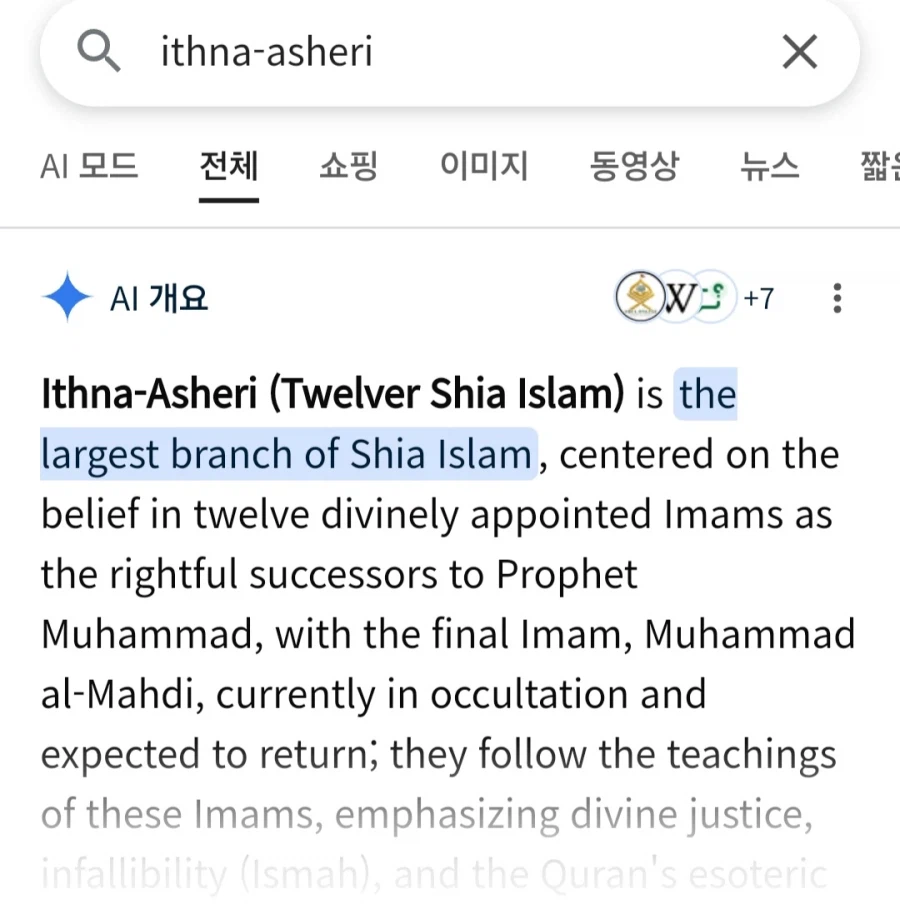Expand the +7 additional sources

point(758,298)
